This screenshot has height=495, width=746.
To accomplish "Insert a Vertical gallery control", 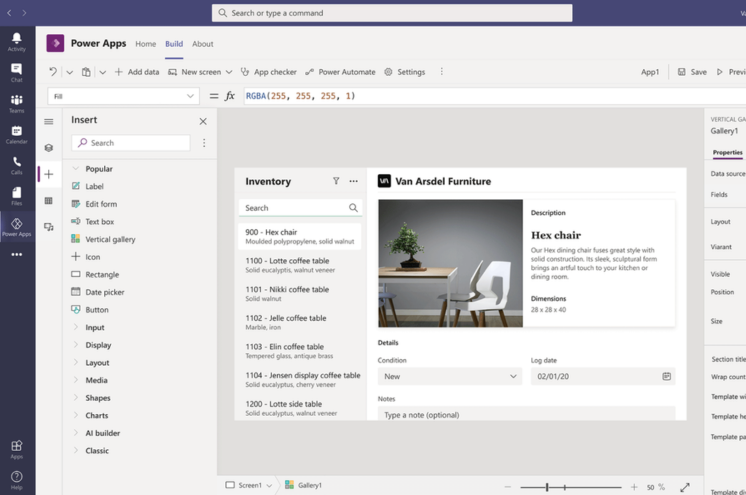I will pos(103,239).
